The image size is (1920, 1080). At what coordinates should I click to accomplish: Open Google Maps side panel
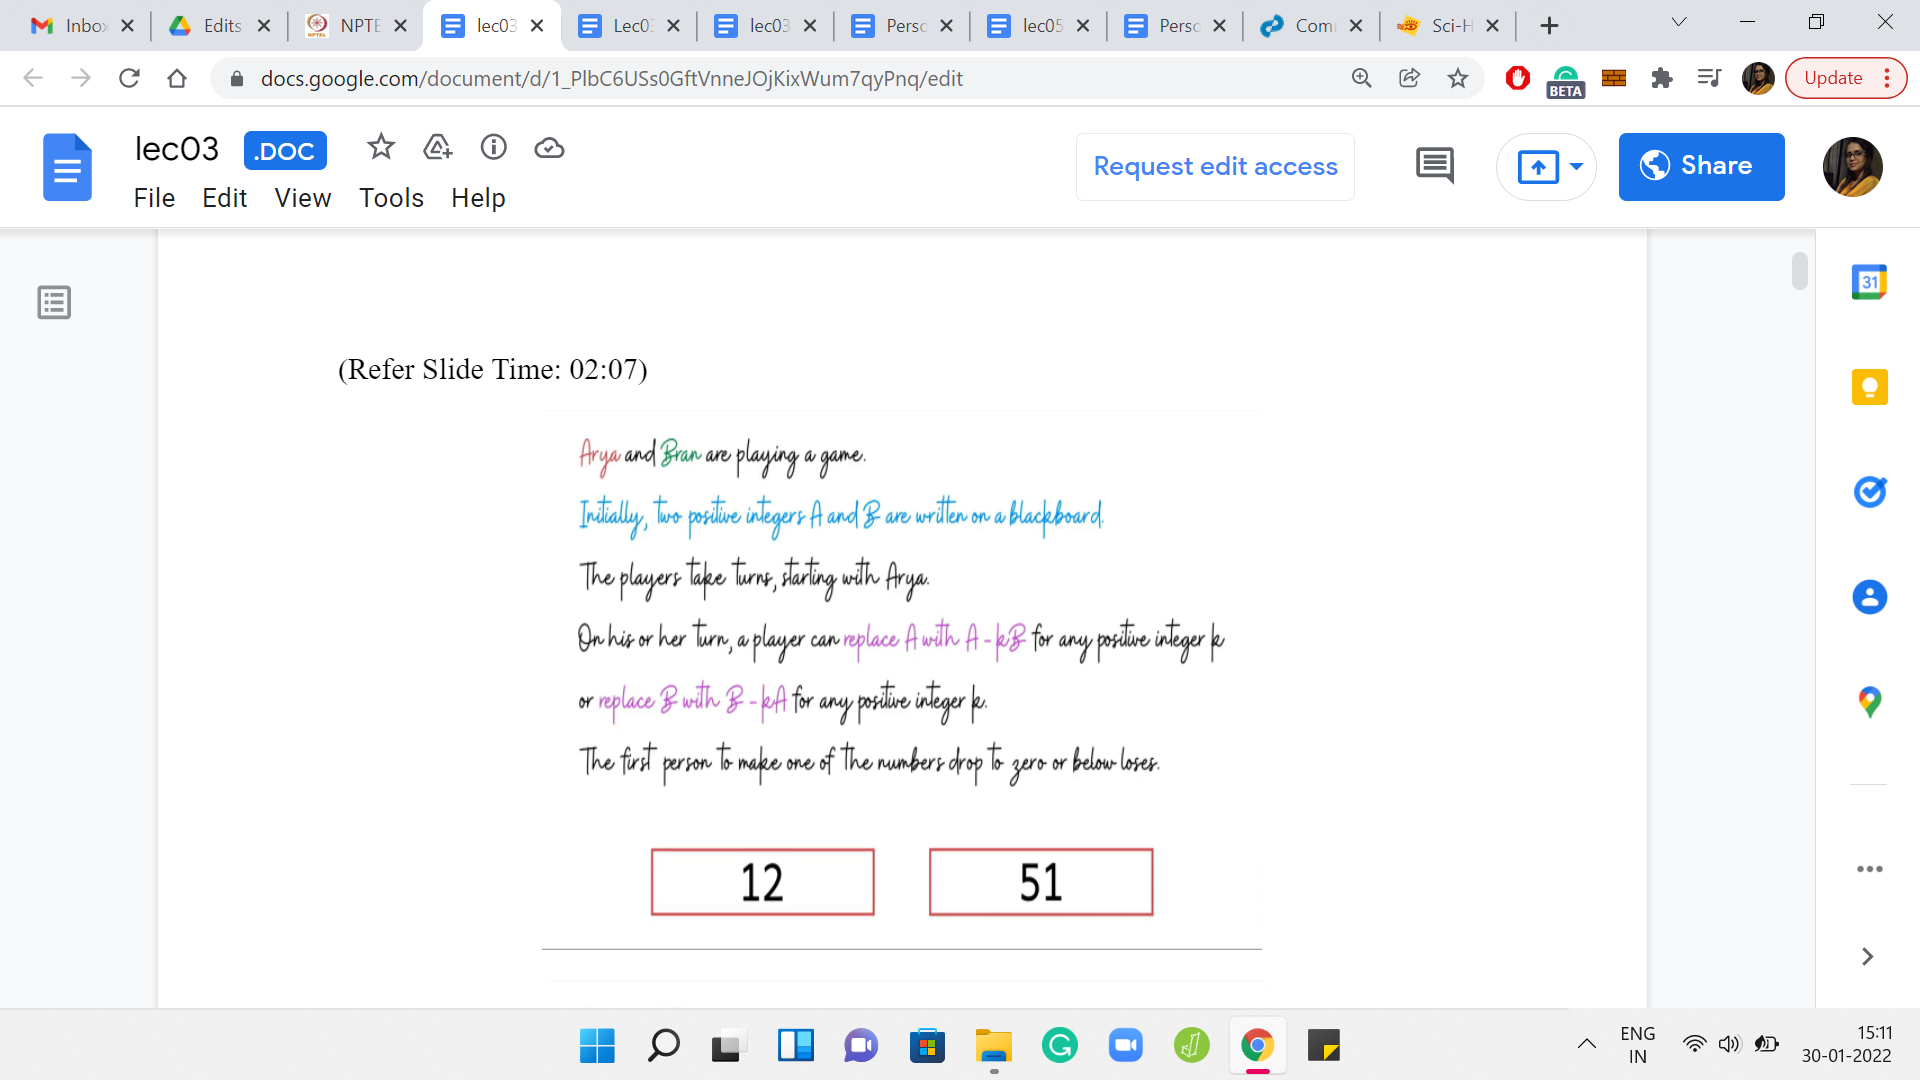point(1869,702)
